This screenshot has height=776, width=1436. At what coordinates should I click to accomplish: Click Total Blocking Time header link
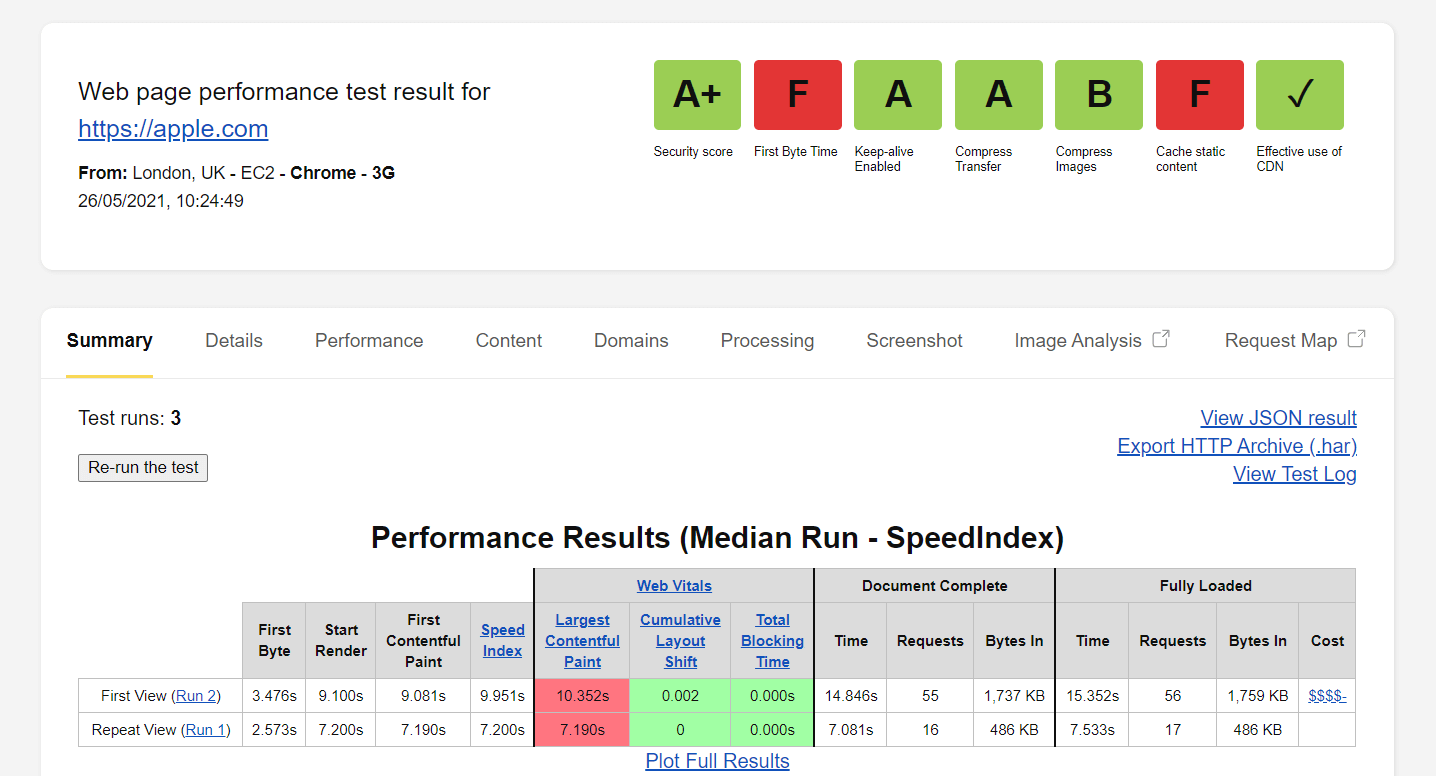[772, 640]
